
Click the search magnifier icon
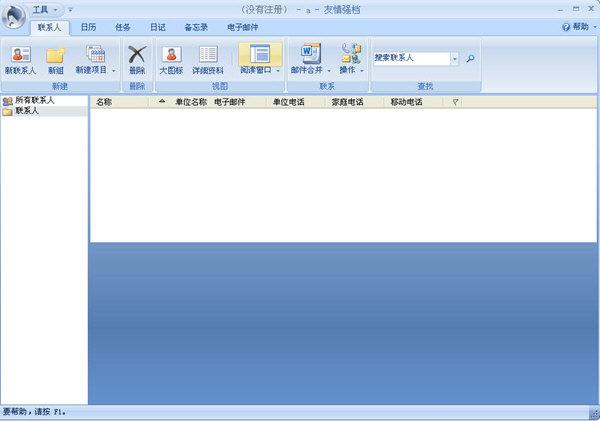tap(470, 59)
